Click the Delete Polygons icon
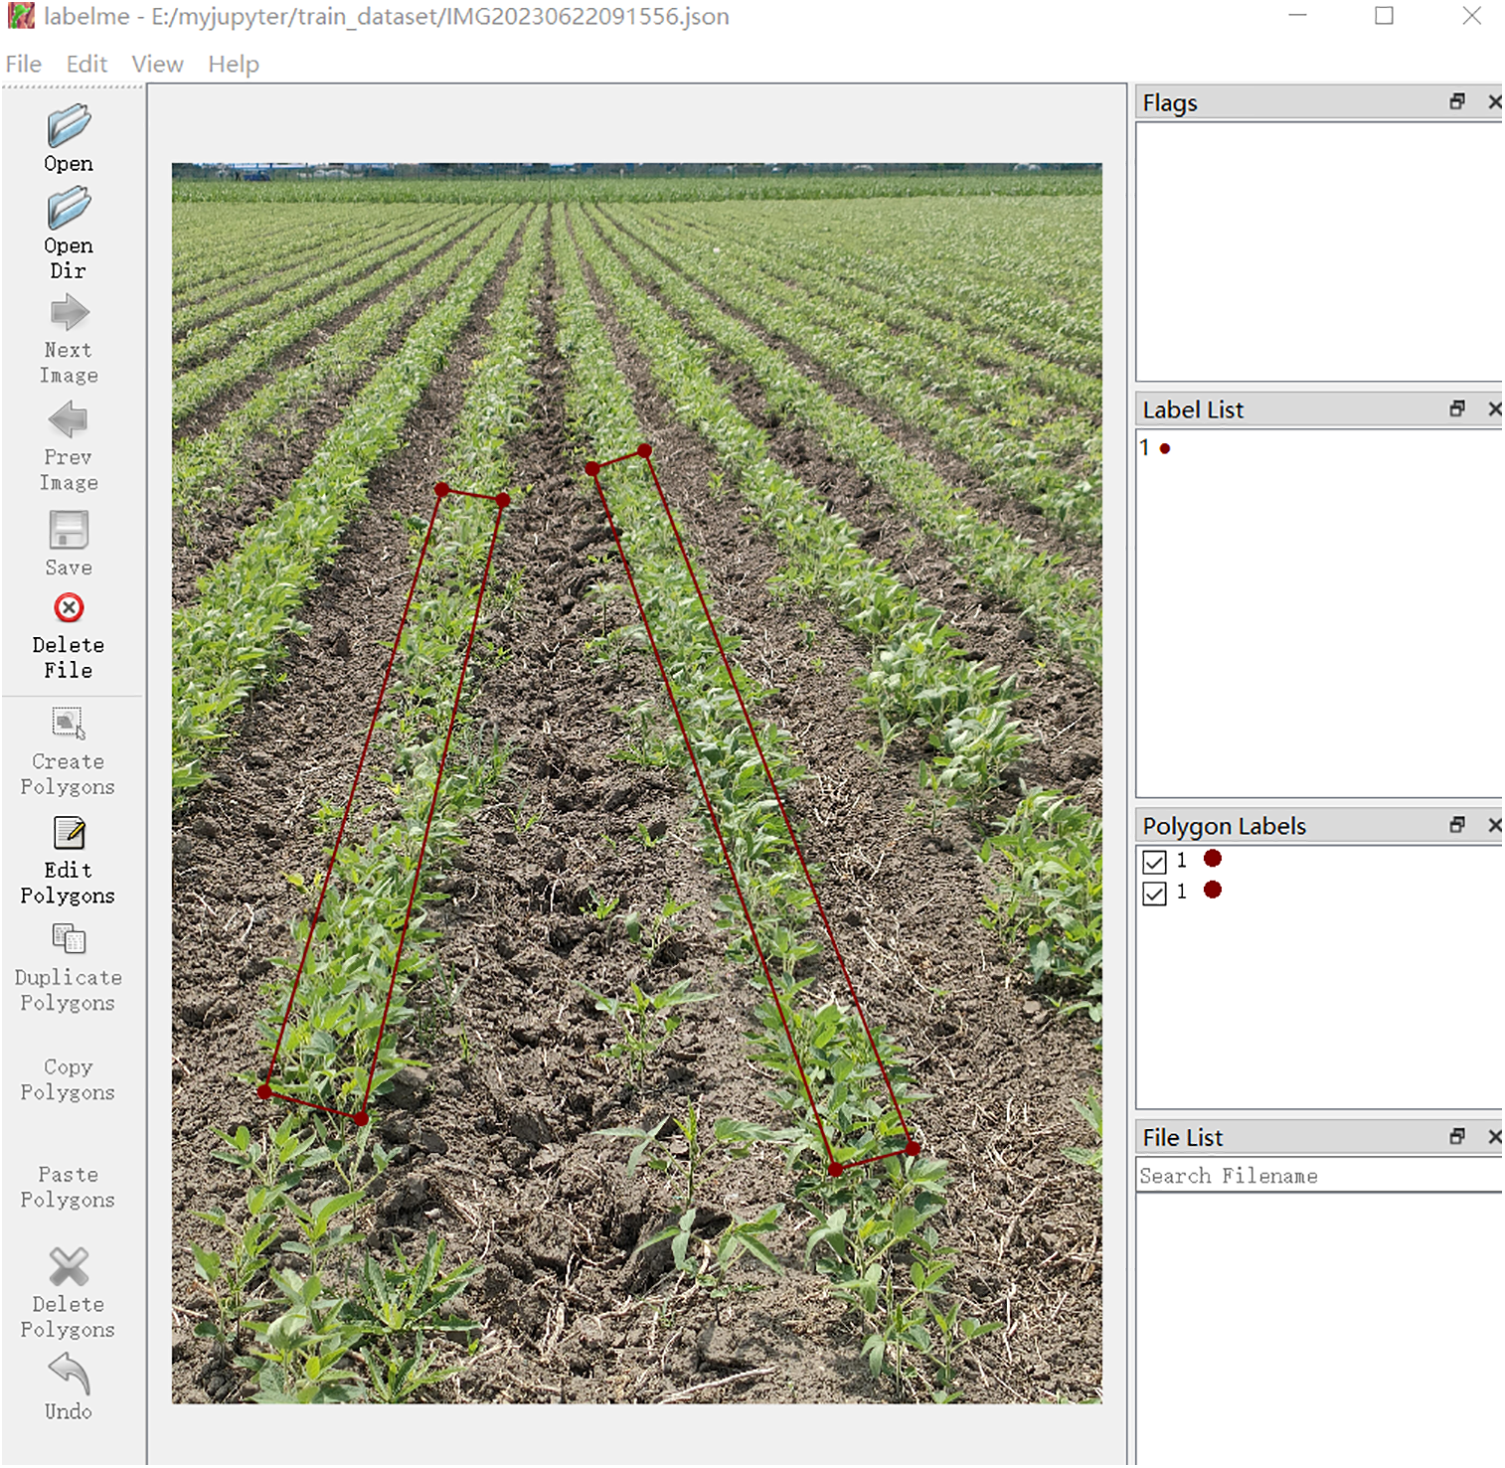 (68, 1267)
